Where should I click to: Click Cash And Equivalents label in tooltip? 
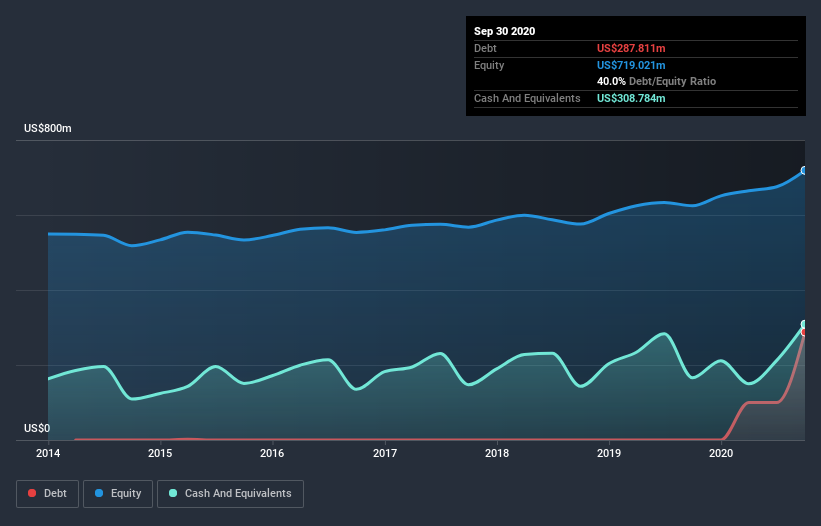[527, 98]
